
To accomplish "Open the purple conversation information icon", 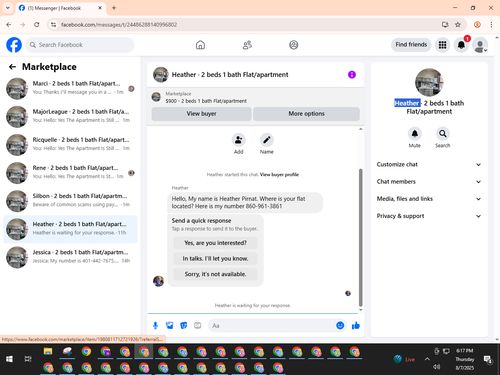I will [352, 75].
